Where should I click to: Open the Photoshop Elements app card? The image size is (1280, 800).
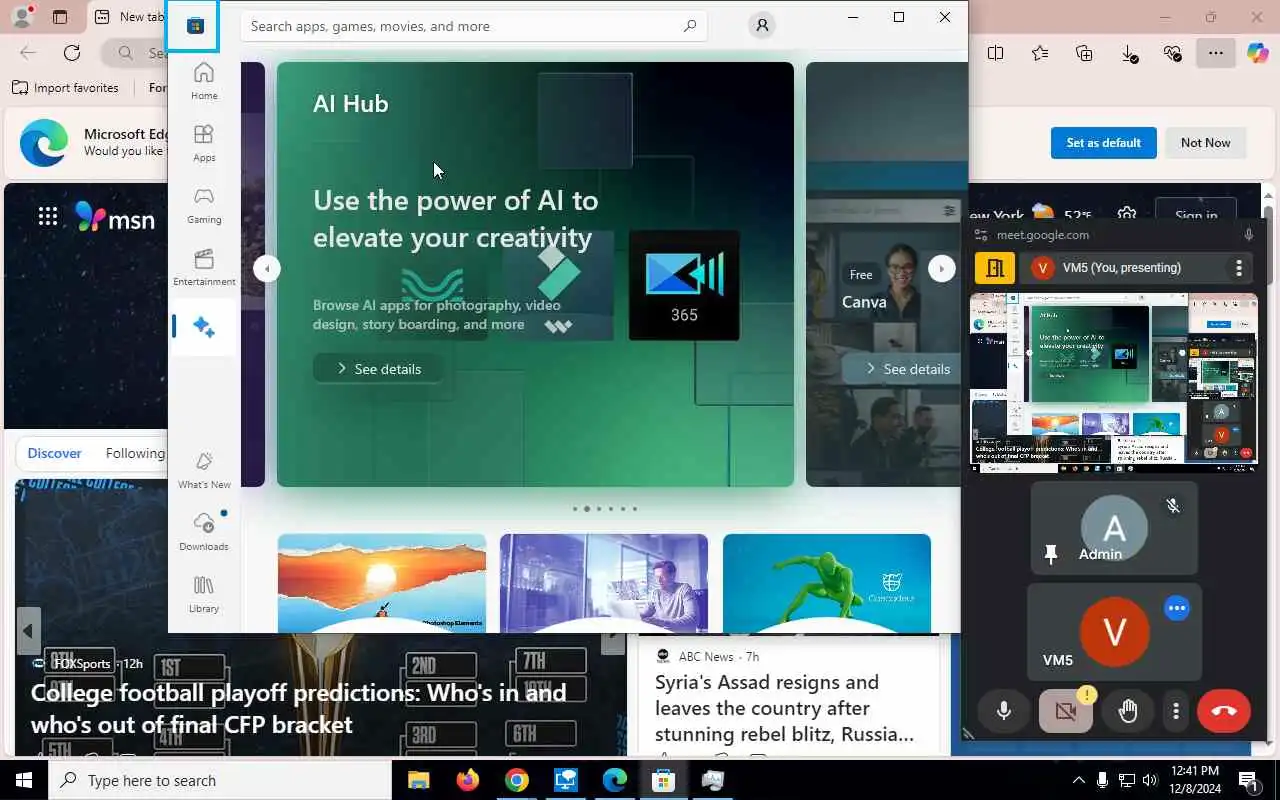[x=382, y=583]
